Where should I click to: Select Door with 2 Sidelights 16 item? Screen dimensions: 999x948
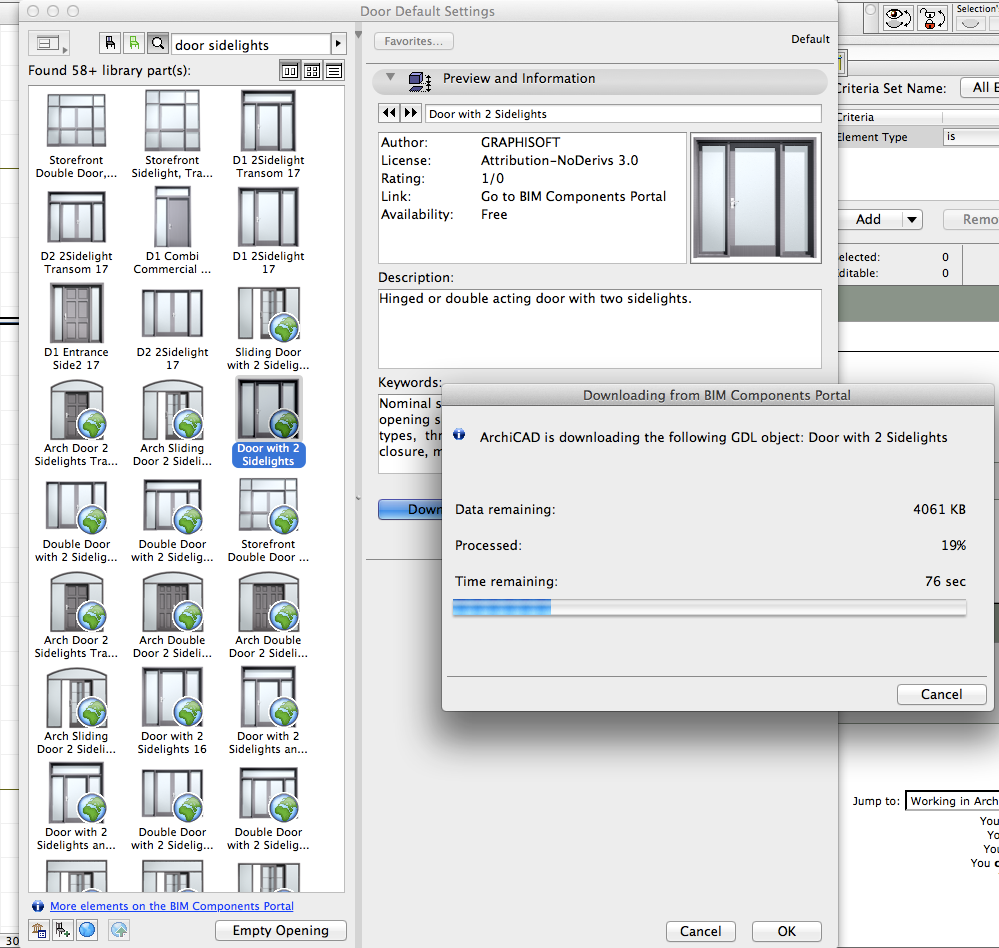tap(172, 712)
